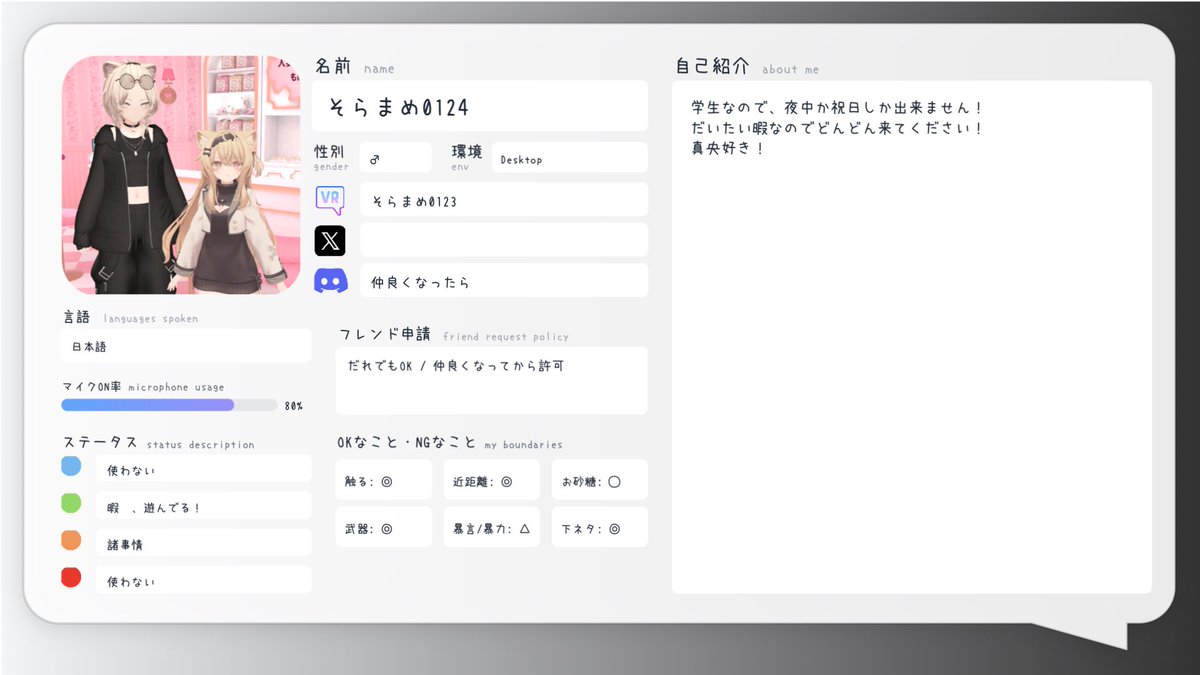Click the red status description 使わない

click(x=204, y=580)
